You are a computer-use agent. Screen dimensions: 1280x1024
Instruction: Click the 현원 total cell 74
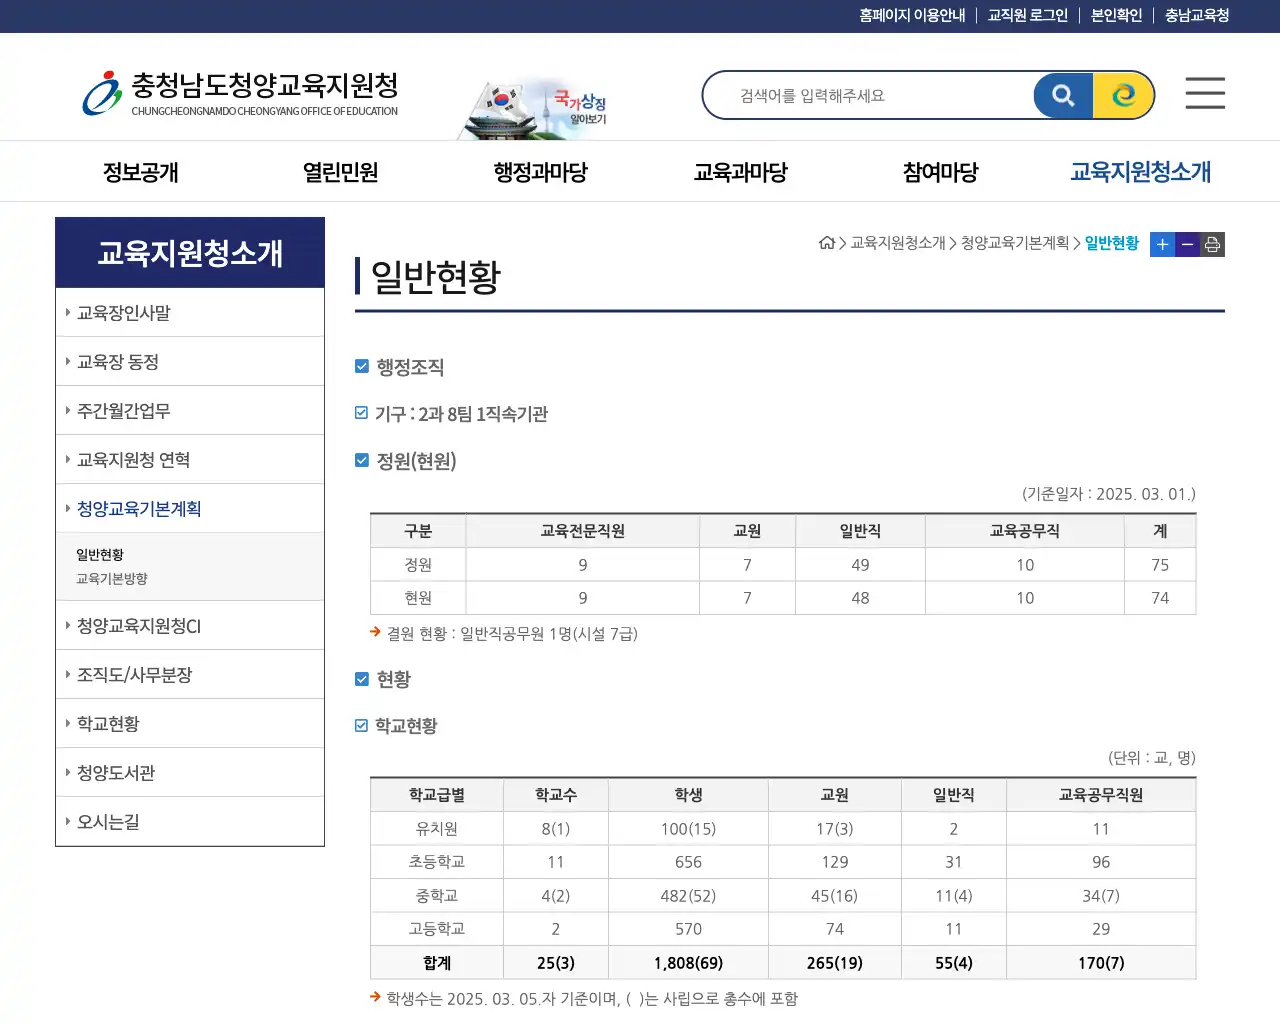pos(1160,598)
